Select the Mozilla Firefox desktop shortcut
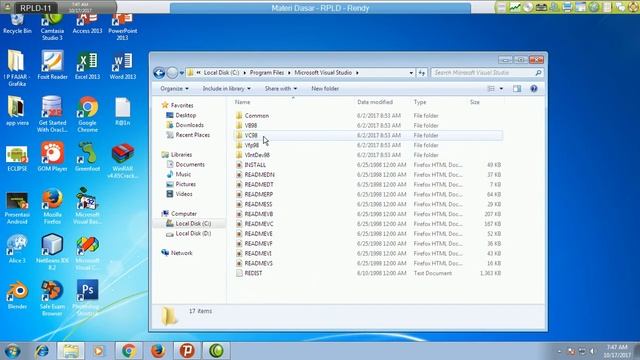This screenshot has width=640, height=360. tap(52, 207)
